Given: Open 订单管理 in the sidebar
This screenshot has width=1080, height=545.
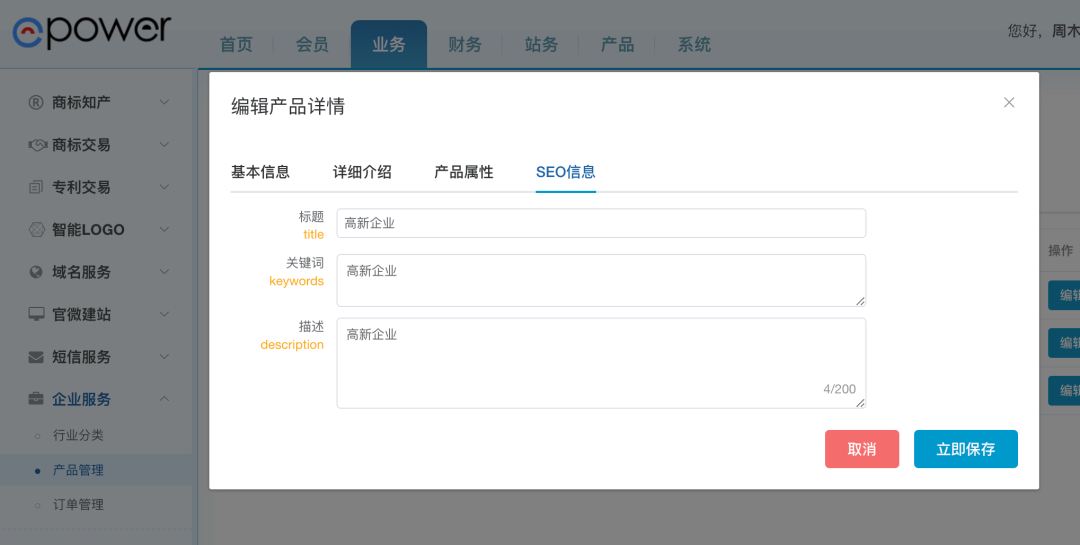Looking at the screenshot, I should (x=78, y=505).
